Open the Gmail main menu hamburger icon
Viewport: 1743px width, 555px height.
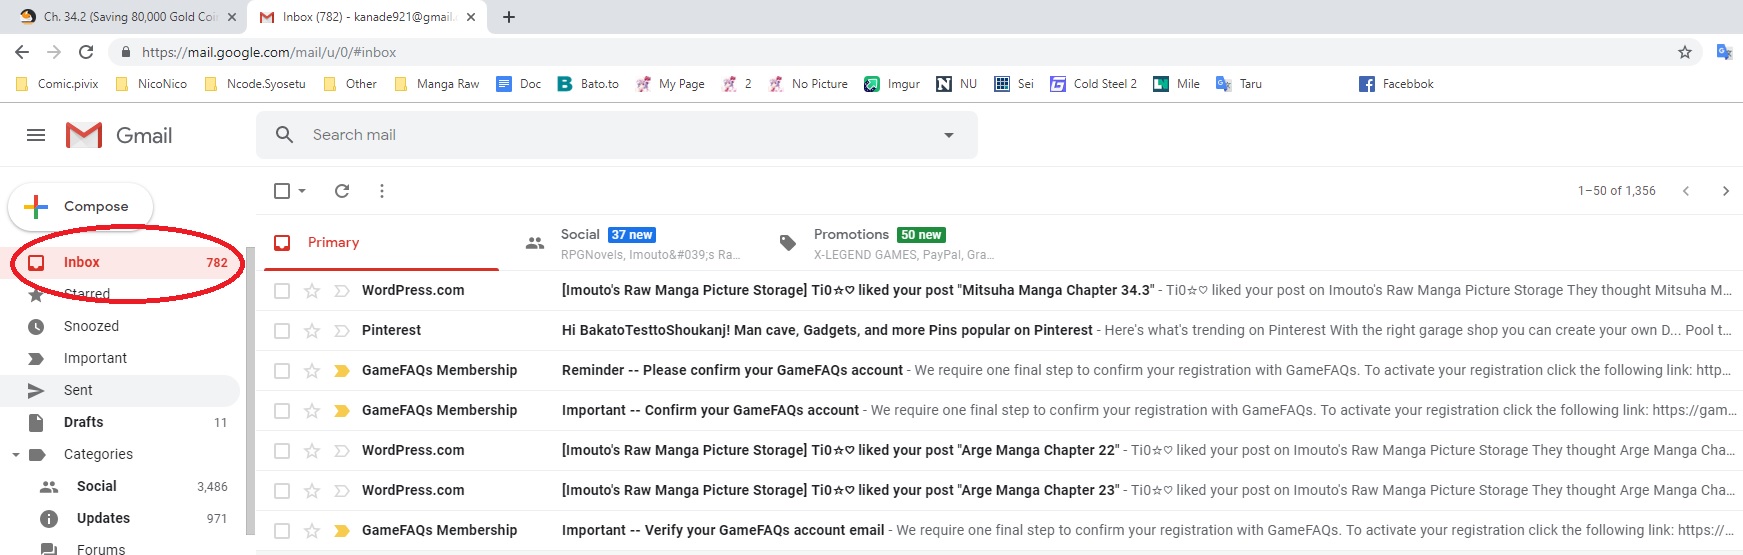click(36, 135)
